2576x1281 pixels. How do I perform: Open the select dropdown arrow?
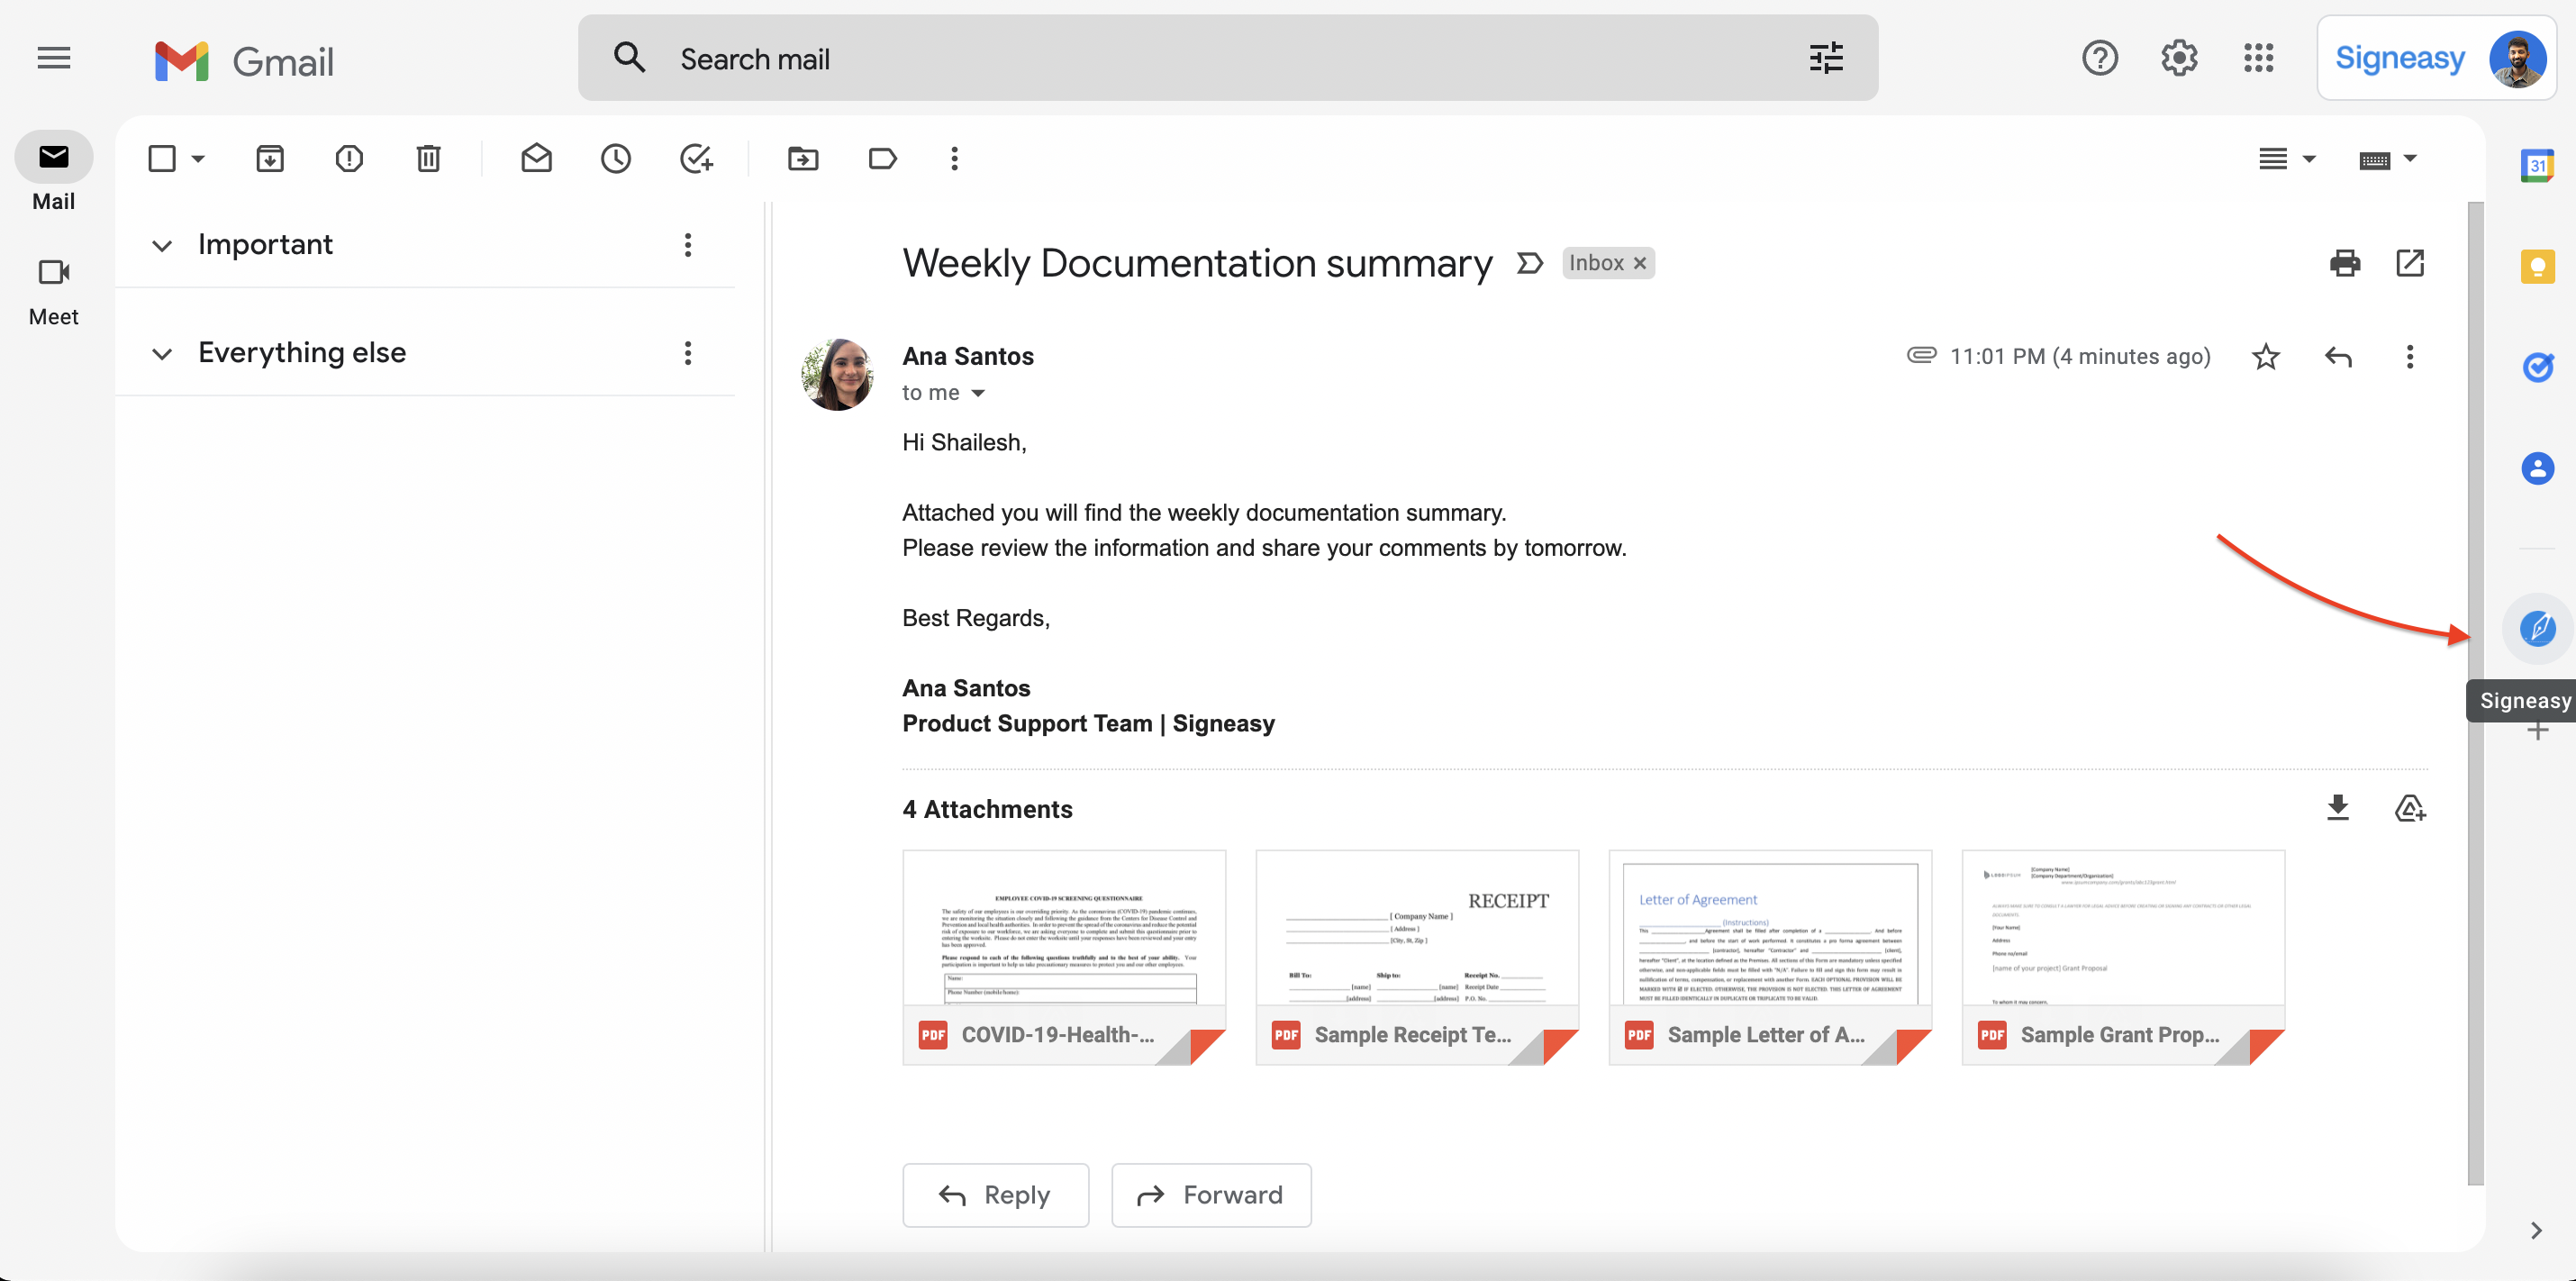click(198, 158)
